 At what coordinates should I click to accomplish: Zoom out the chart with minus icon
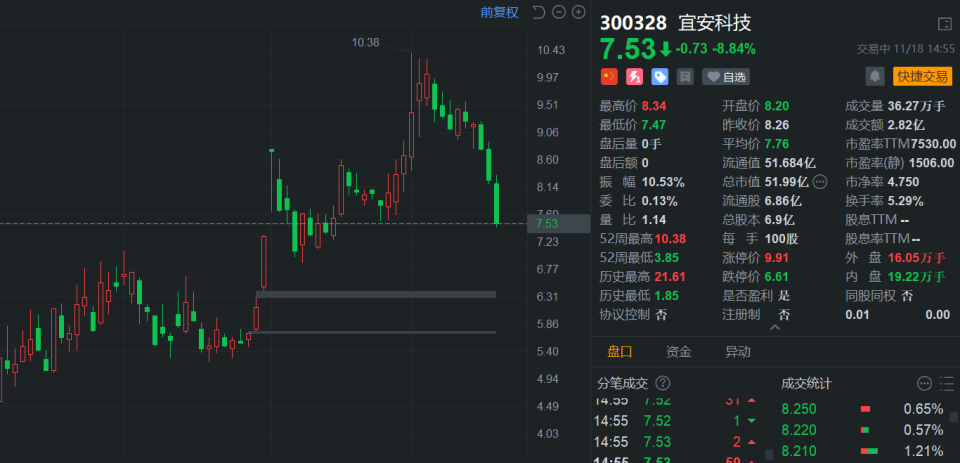(x=558, y=12)
